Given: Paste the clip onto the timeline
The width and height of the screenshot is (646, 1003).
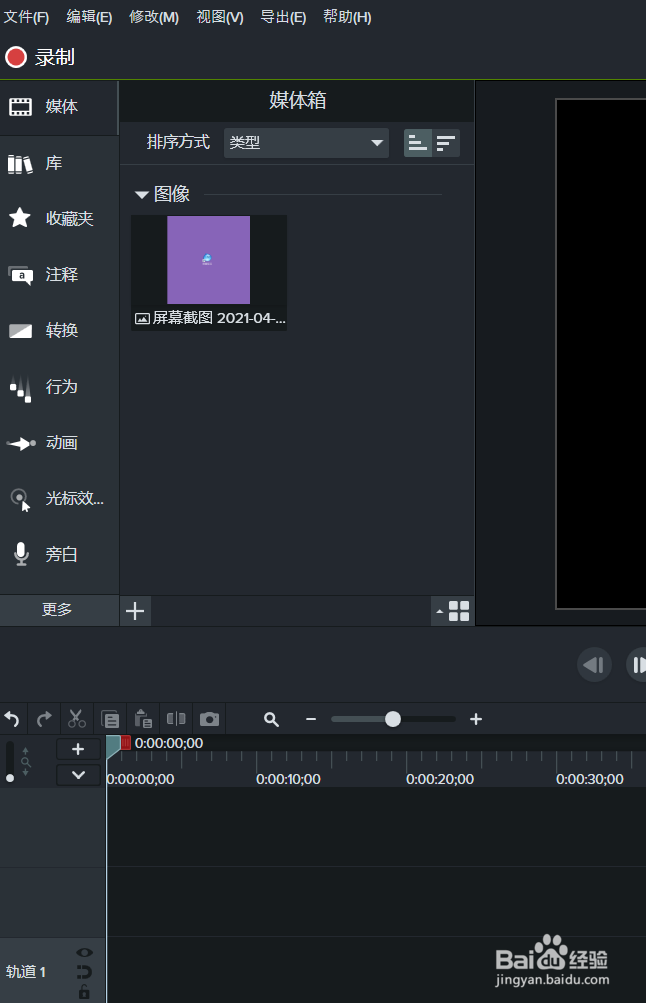Looking at the screenshot, I should pos(143,720).
